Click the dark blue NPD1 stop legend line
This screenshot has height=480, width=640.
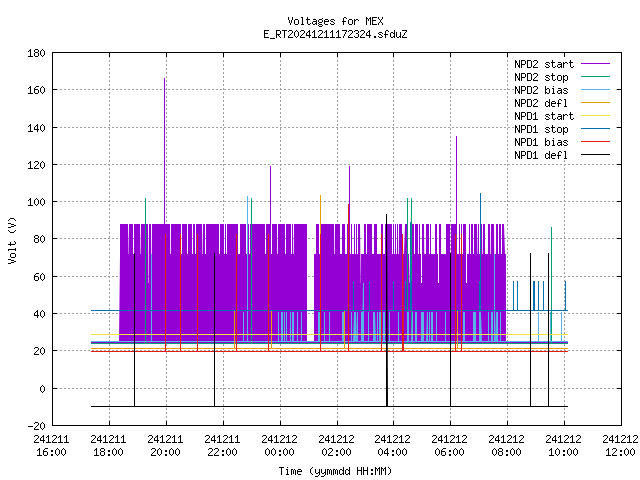pyautogui.click(x=595, y=129)
